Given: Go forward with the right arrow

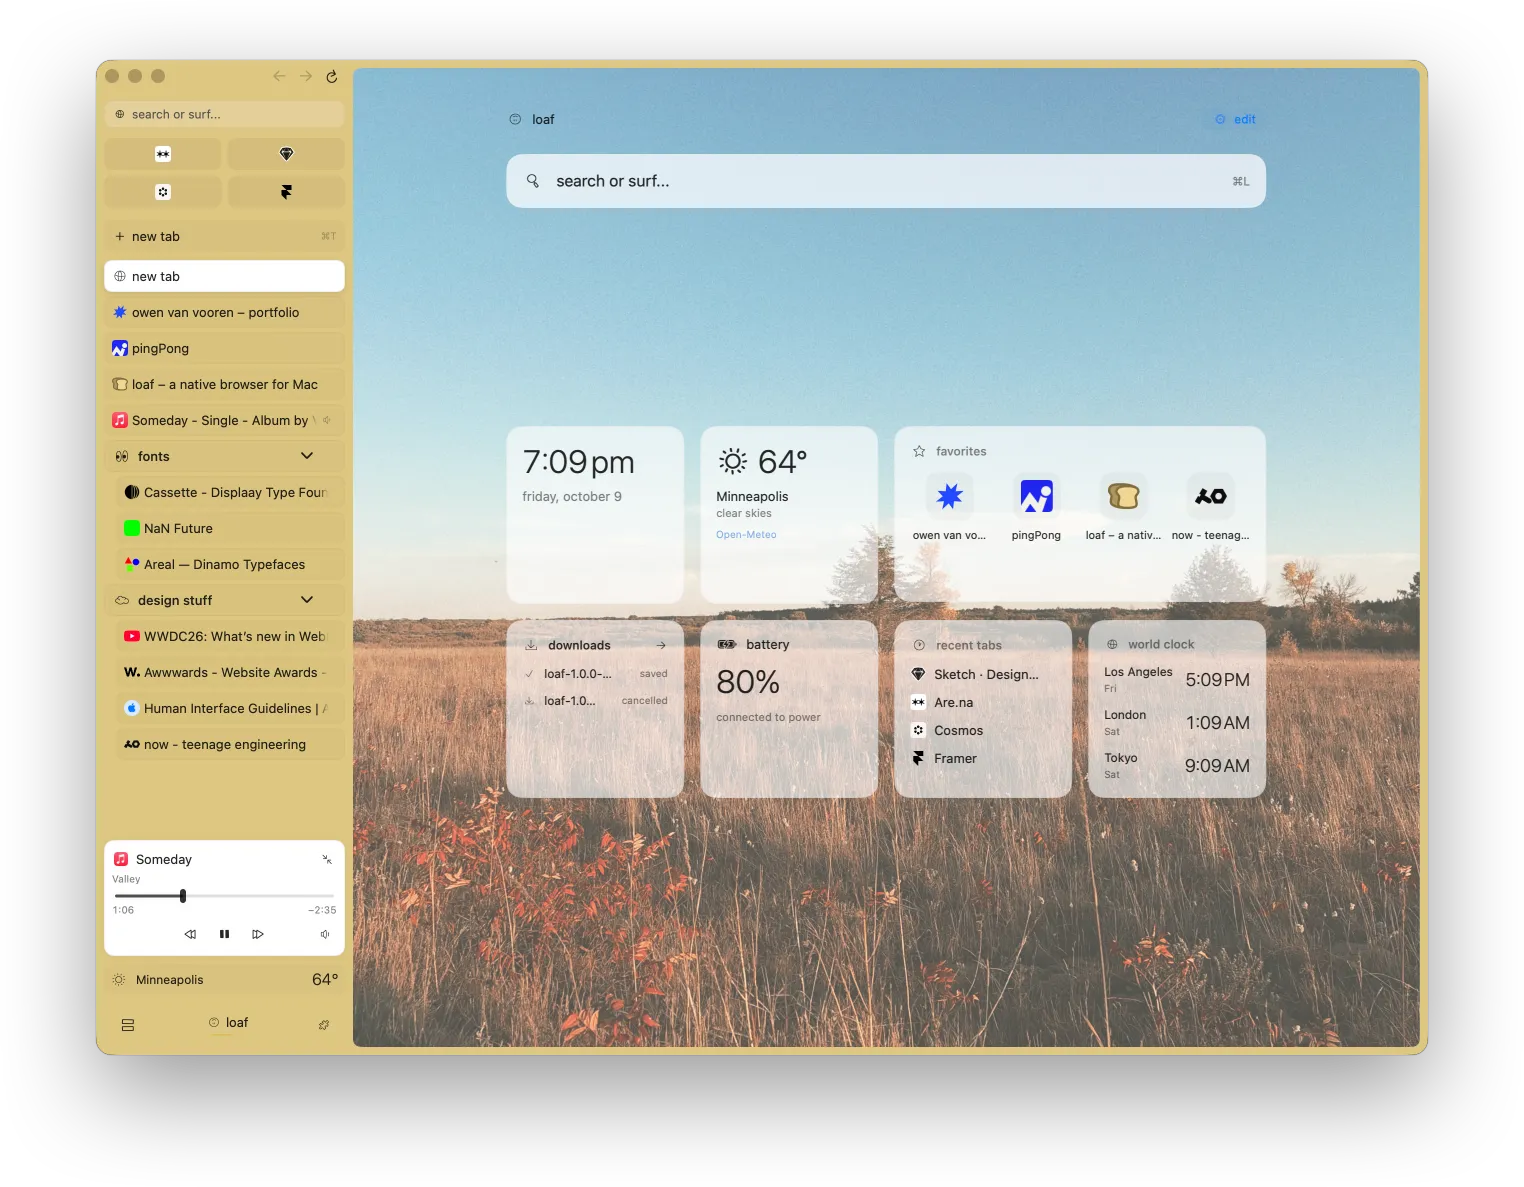Looking at the screenshot, I should click(x=306, y=76).
